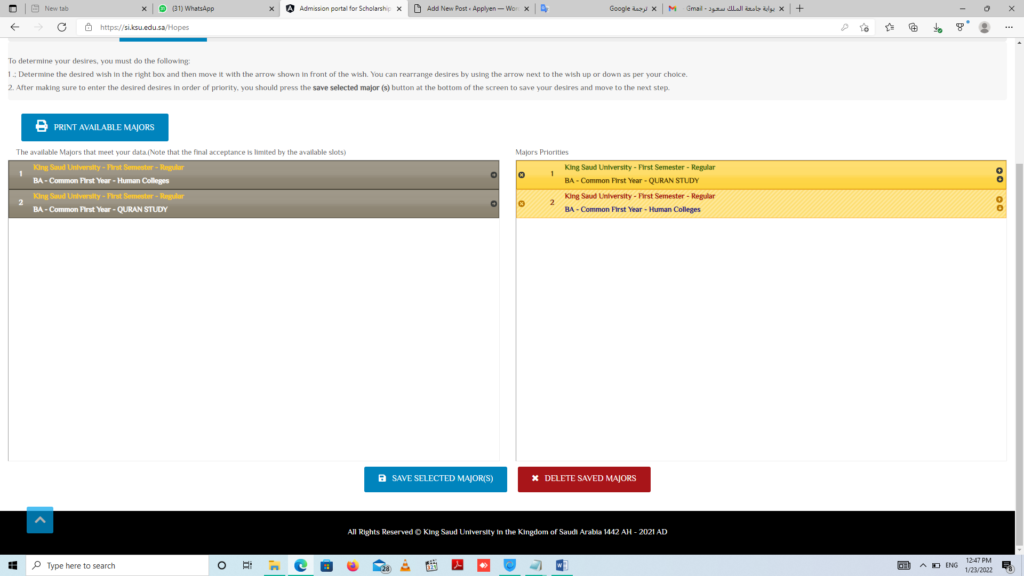Screen dimensions: 1024x576
Task: Open Microsoft Store from taskbar
Action: tap(327, 566)
